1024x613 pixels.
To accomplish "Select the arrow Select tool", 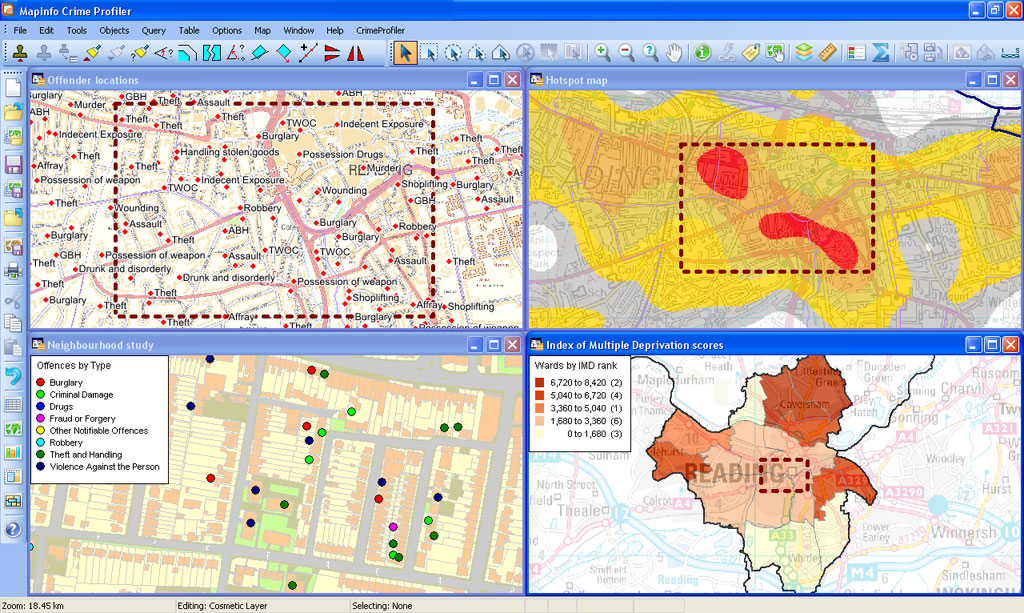I will point(405,53).
